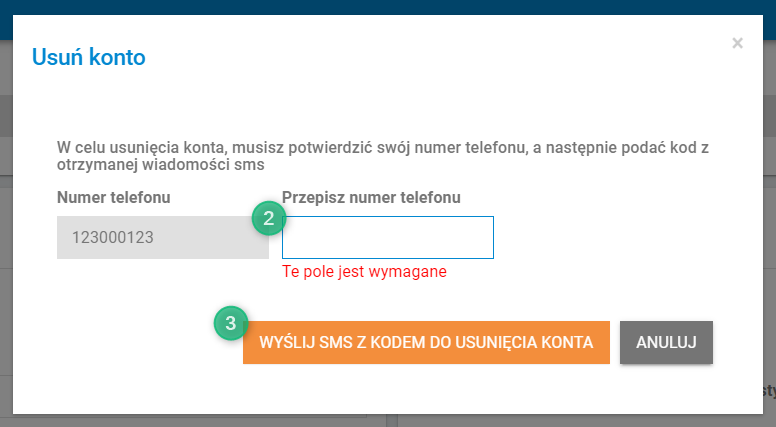
Task: Click the otrzymanej wiadomości sms text line
Action: point(160,164)
